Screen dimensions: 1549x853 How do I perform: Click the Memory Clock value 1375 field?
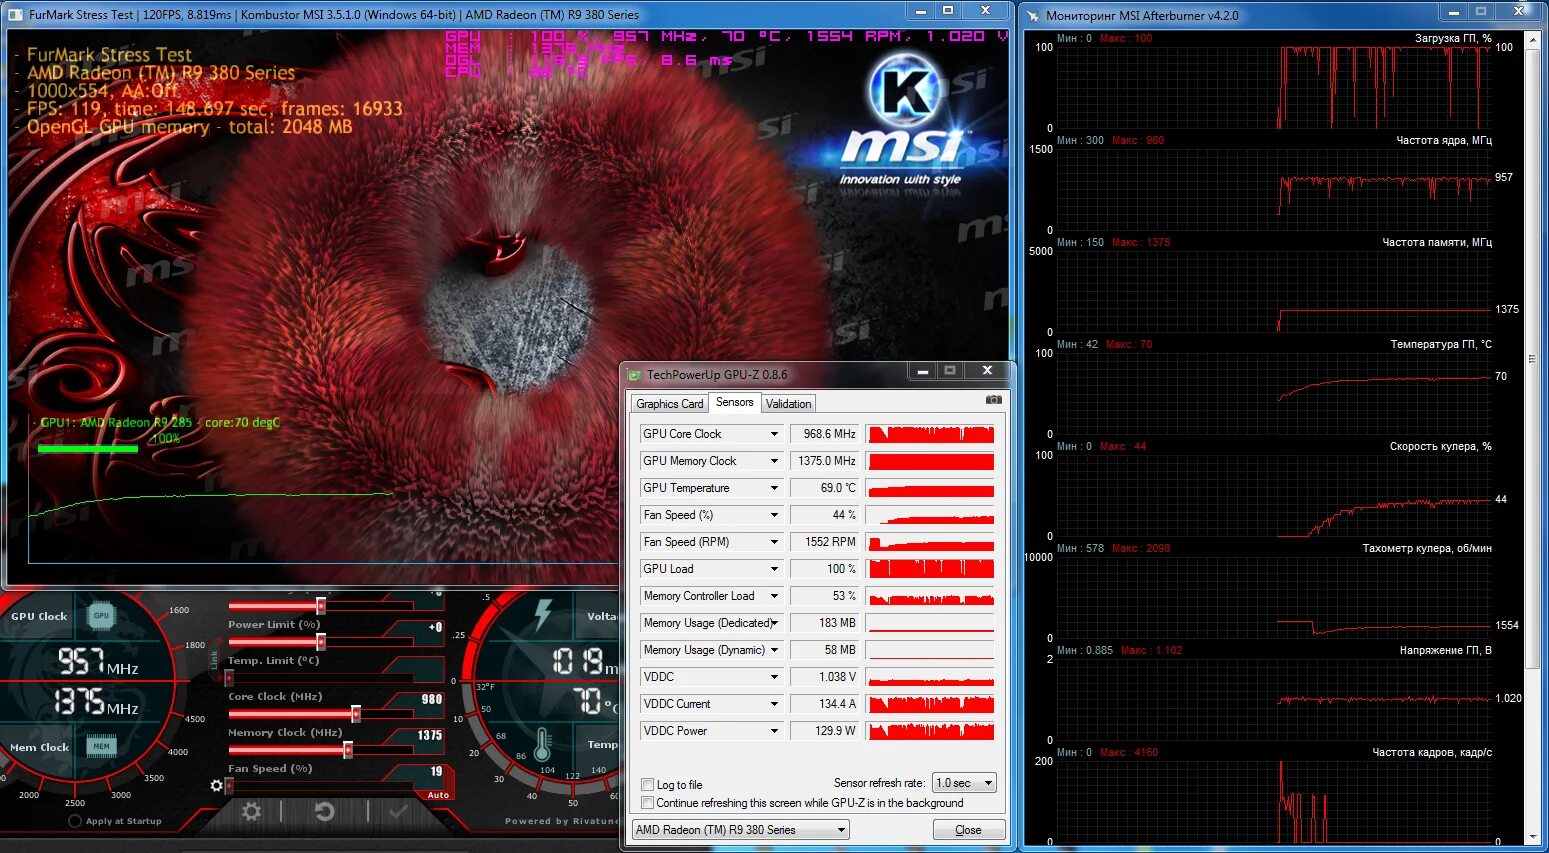[x=429, y=735]
